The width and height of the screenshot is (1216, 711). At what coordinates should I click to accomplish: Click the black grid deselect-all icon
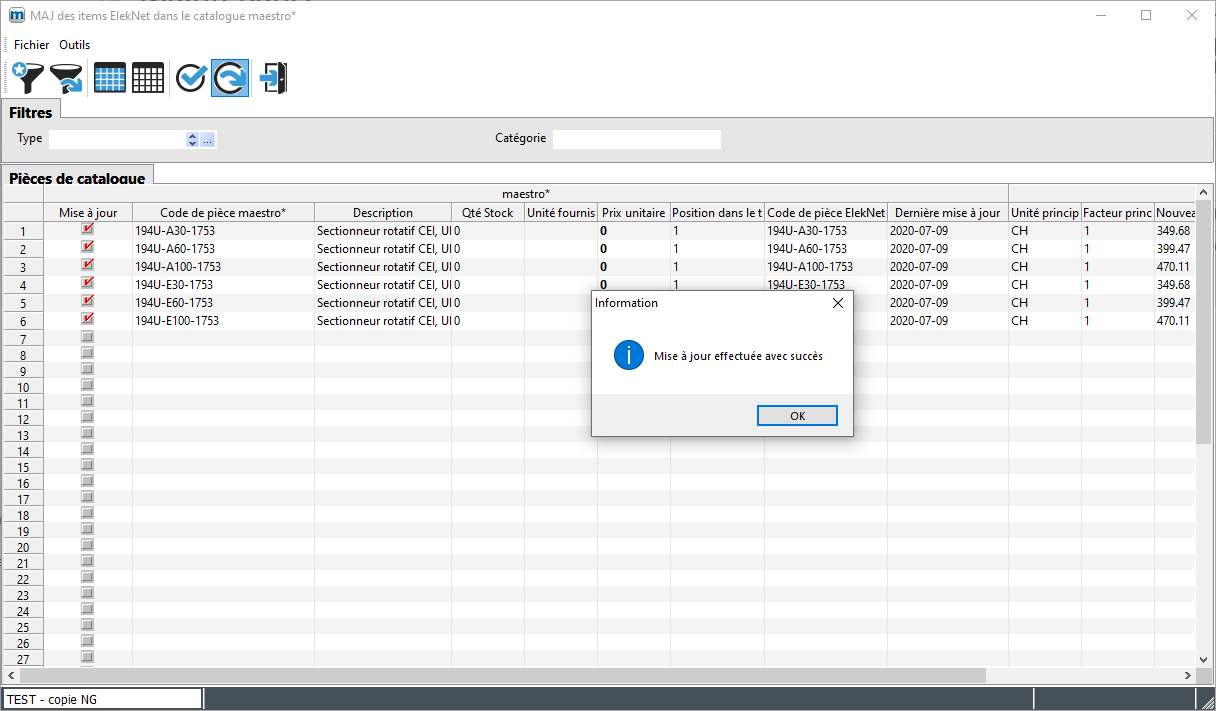pos(148,77)
